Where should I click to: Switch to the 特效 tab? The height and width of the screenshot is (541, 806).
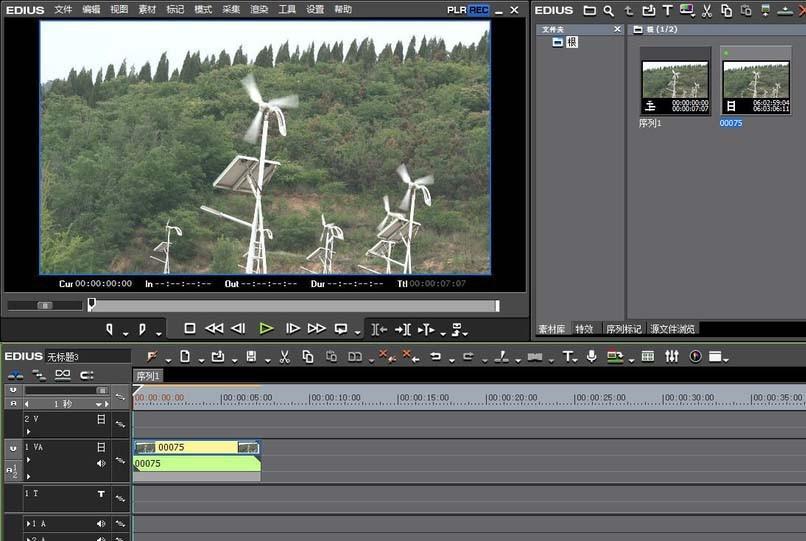point(584,329)
